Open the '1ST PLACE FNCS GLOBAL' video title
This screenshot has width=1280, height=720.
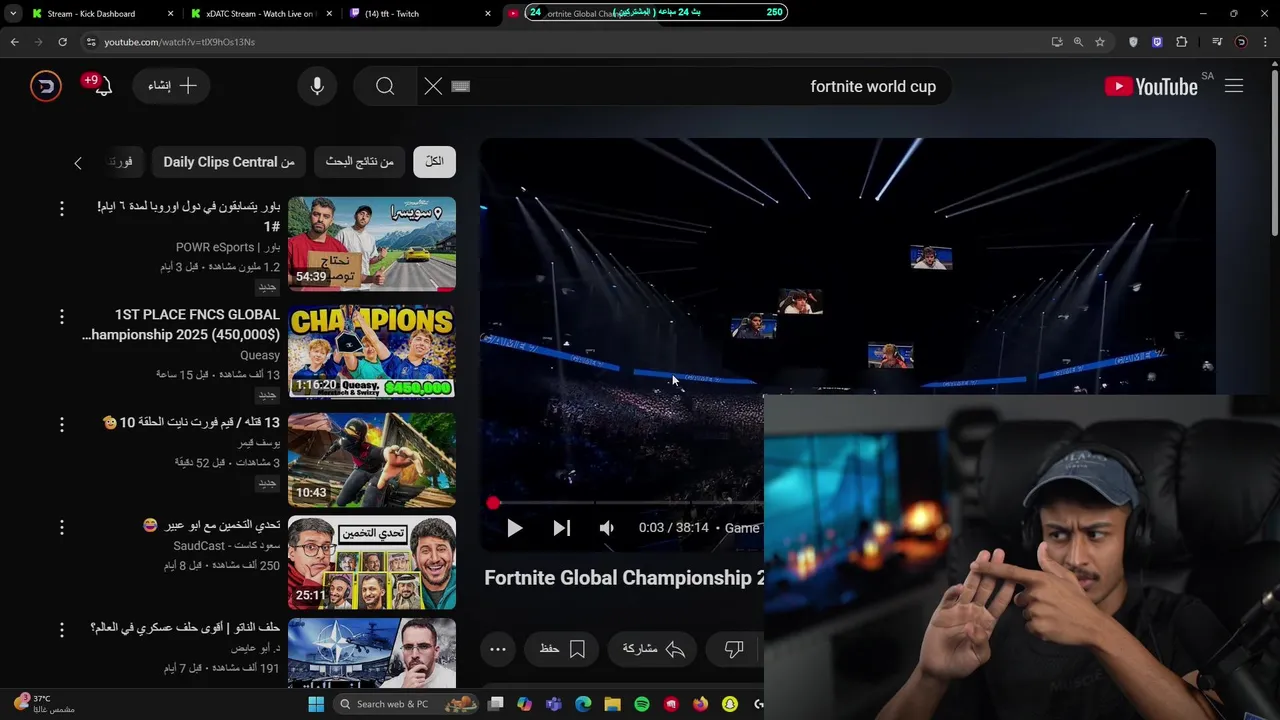click(x=181, y=324)
